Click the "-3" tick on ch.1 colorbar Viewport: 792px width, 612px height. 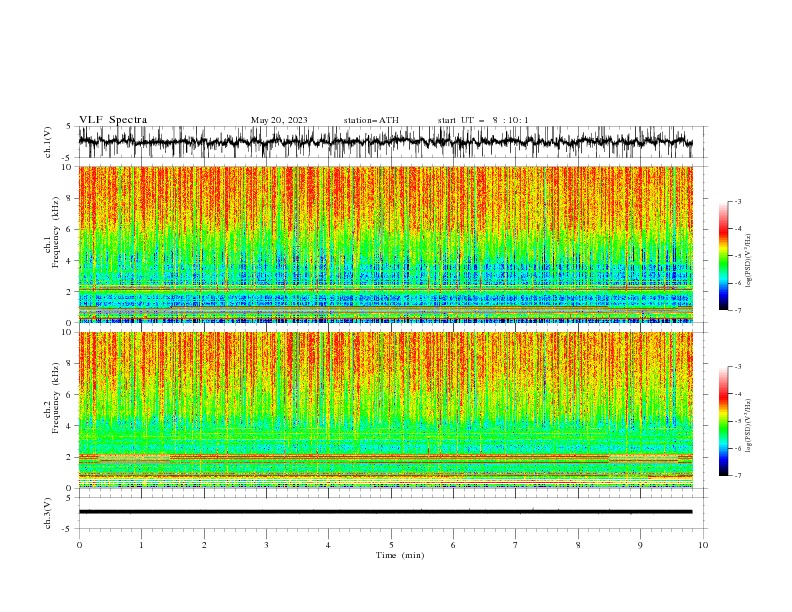[x=737, y=201]
